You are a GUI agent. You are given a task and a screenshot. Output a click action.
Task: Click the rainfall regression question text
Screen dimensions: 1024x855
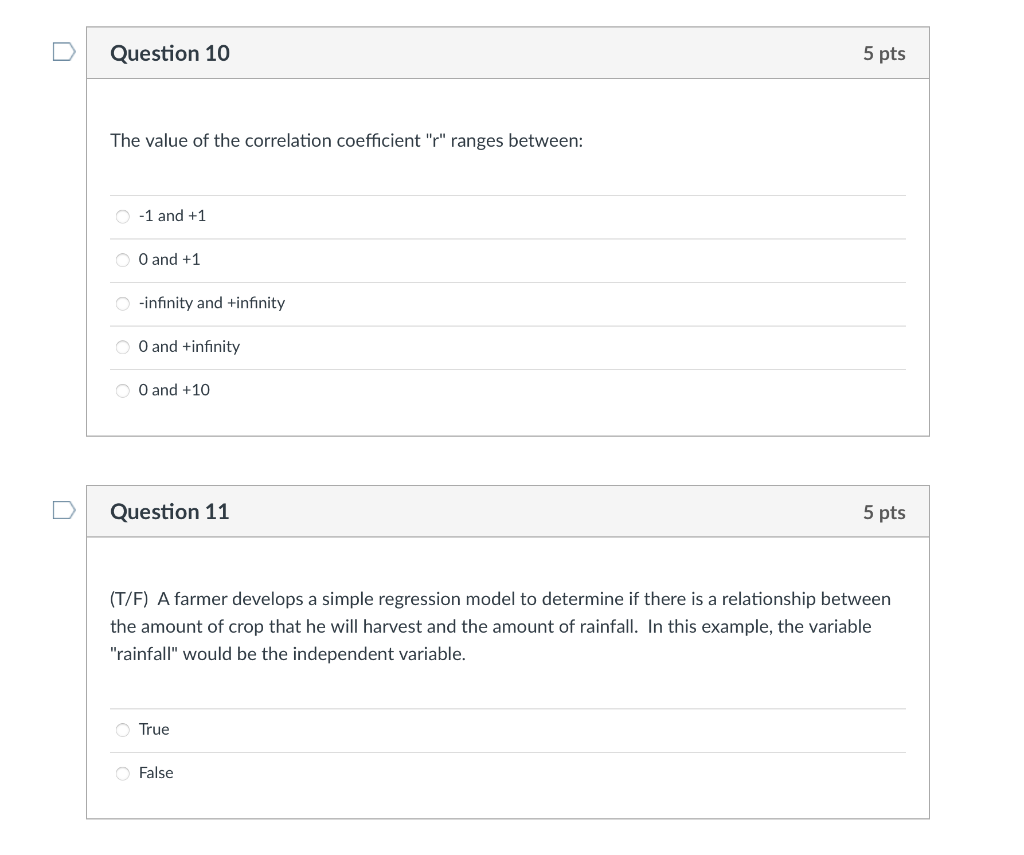coord(500,626)
